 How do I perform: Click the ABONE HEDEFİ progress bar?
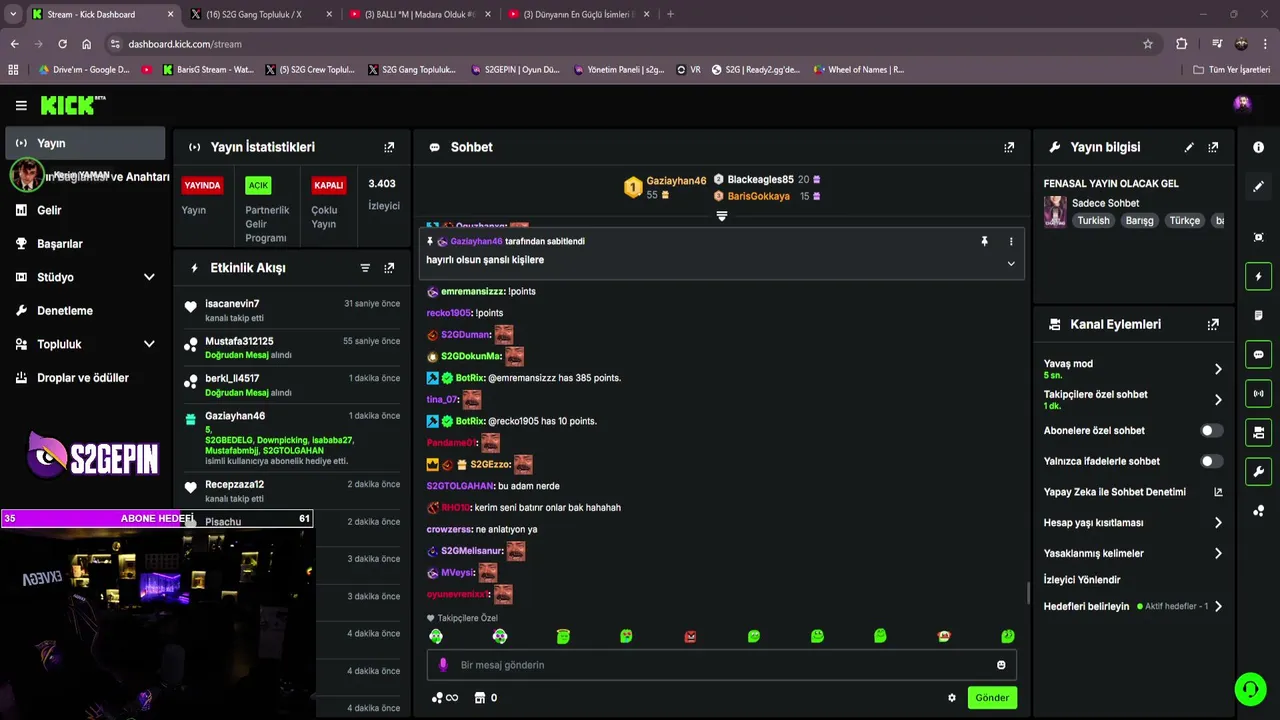[157, 518]
